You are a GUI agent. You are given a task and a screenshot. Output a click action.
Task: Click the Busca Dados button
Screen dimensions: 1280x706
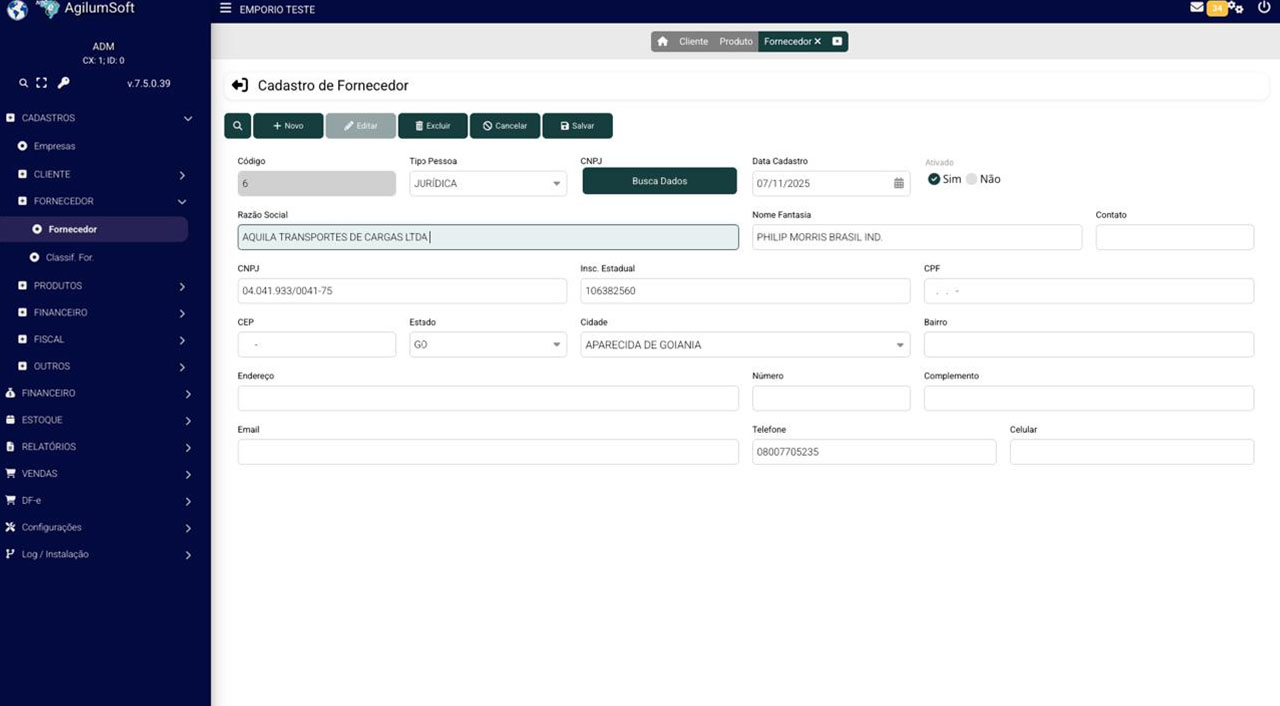click(x=659, y=181)
